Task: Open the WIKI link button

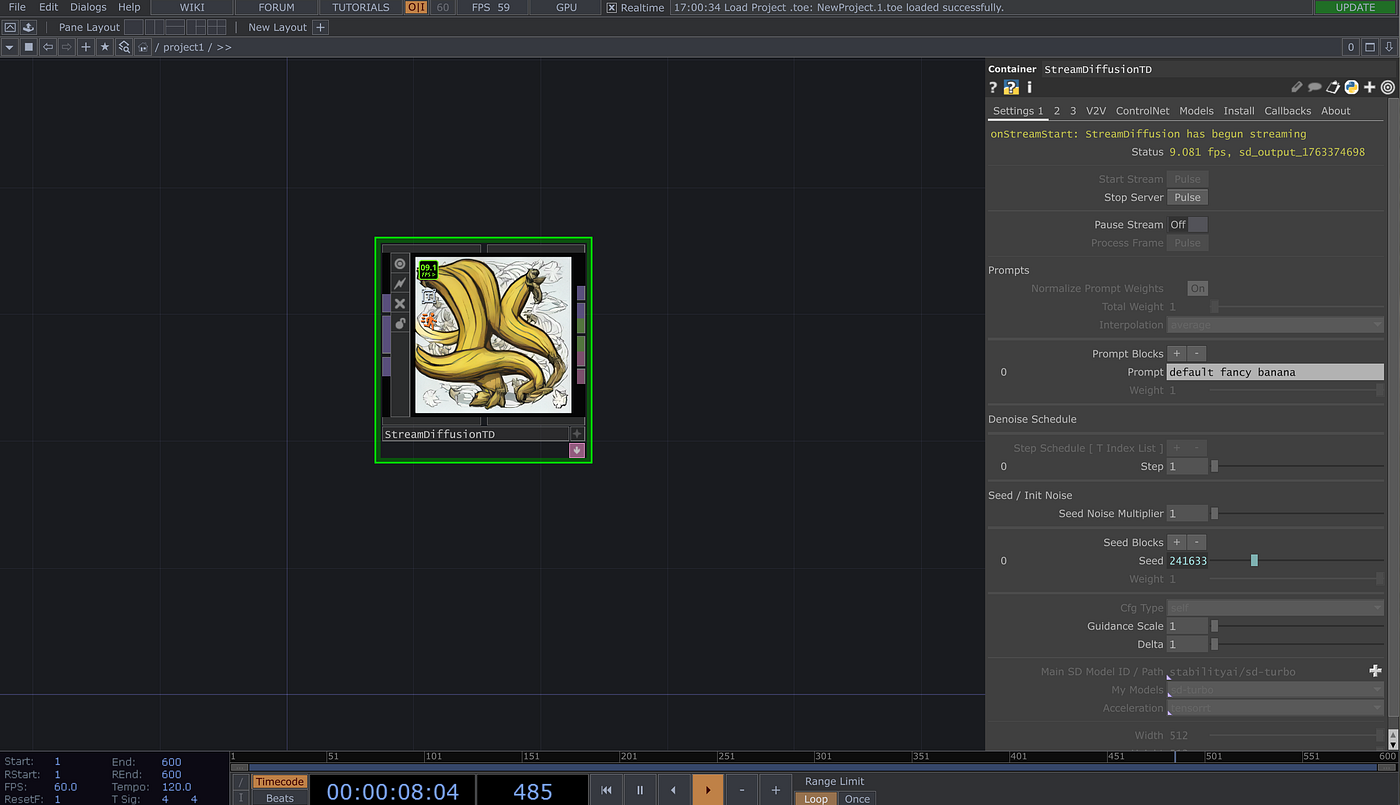Action: tap(192, 7)
